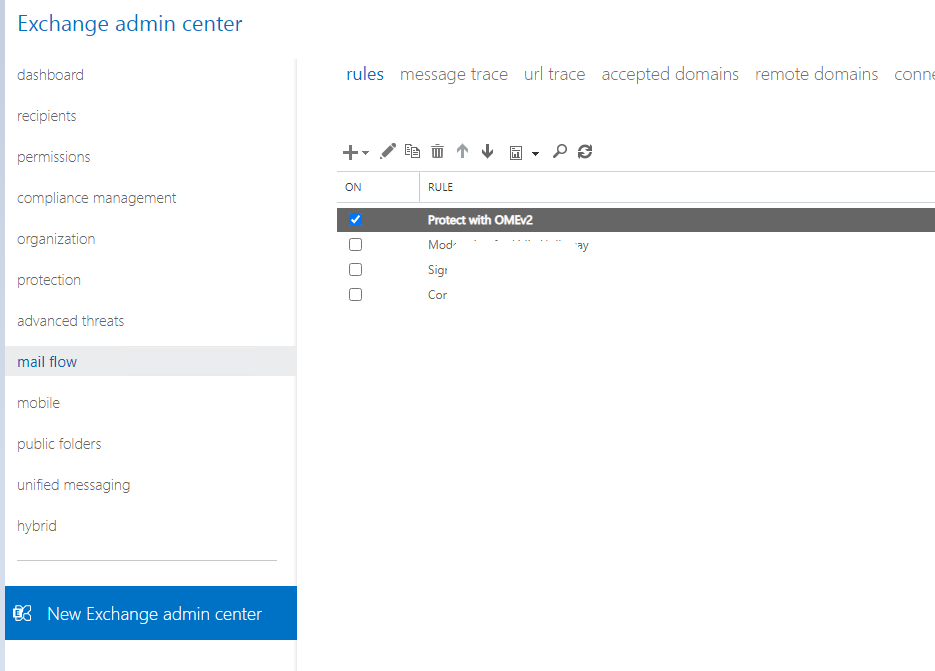Enable the rule starting with 'Cor'
This screenshot has height=671, width=935.
tap(355, 295)
